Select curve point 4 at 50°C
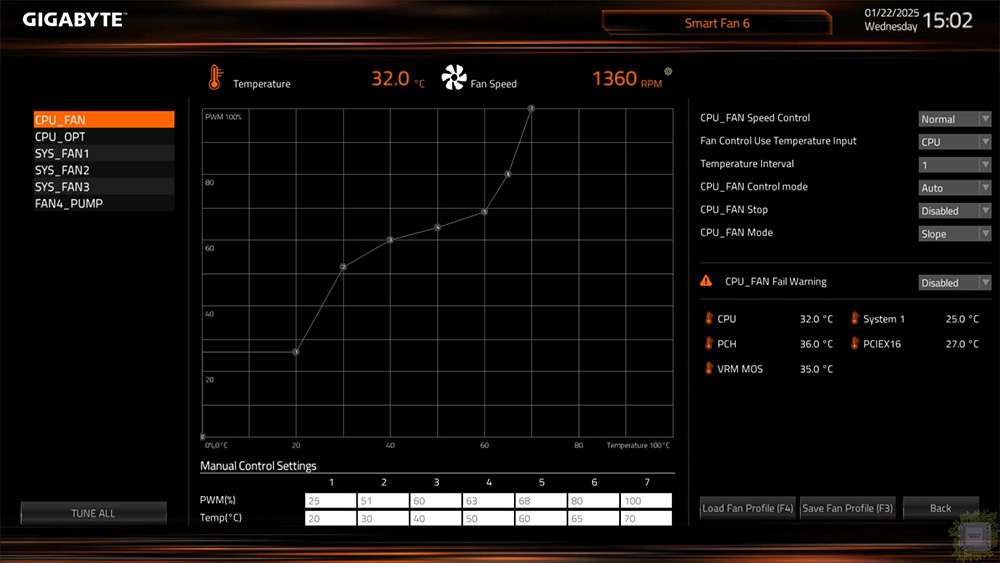 point(438,227)
